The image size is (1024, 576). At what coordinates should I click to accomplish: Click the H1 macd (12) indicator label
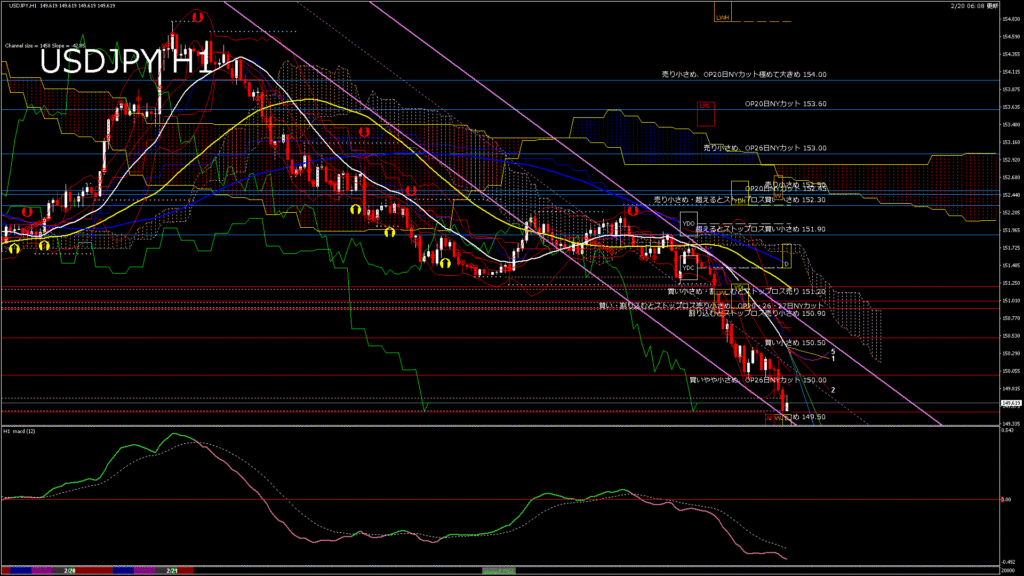coord(20,431)
